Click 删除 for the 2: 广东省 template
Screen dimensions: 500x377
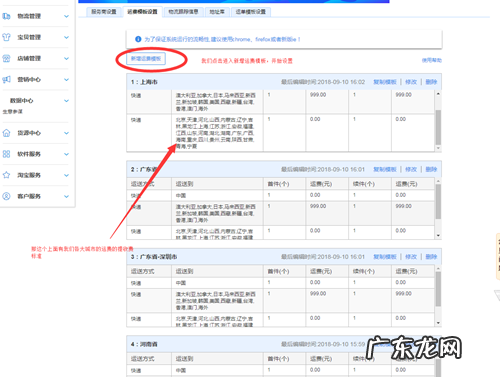tap(431, 169)
